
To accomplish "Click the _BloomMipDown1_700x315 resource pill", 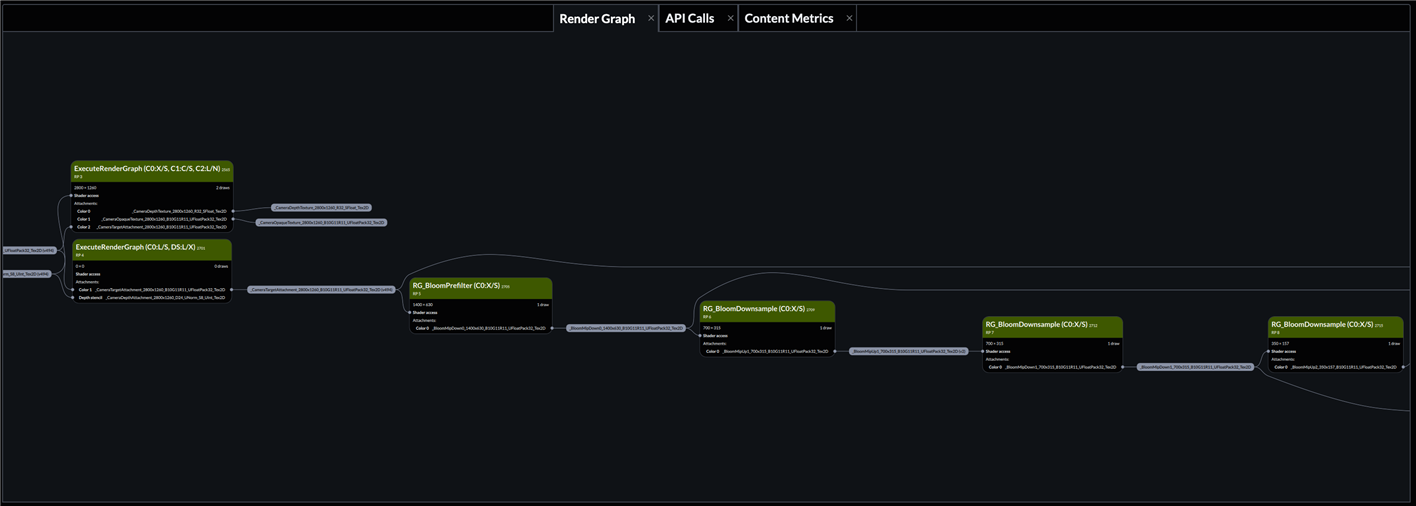I will (1194, 367).
